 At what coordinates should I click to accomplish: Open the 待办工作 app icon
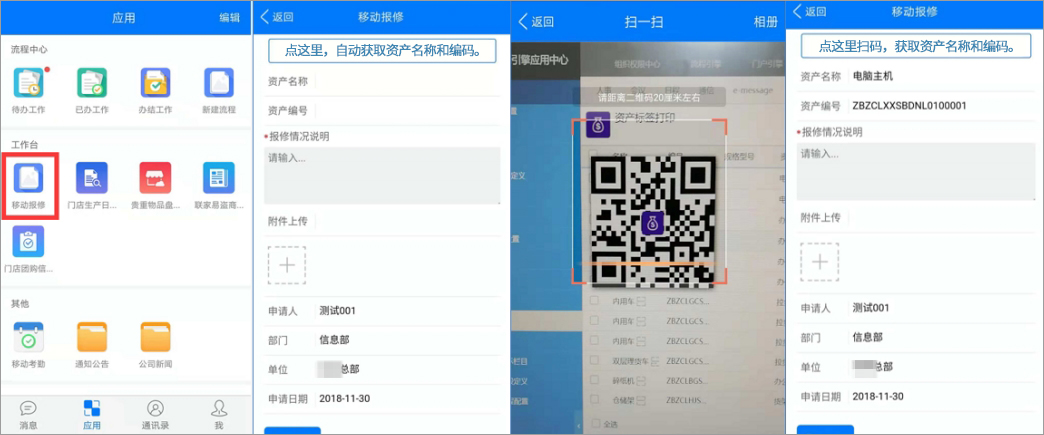click(x=29, y=83)
